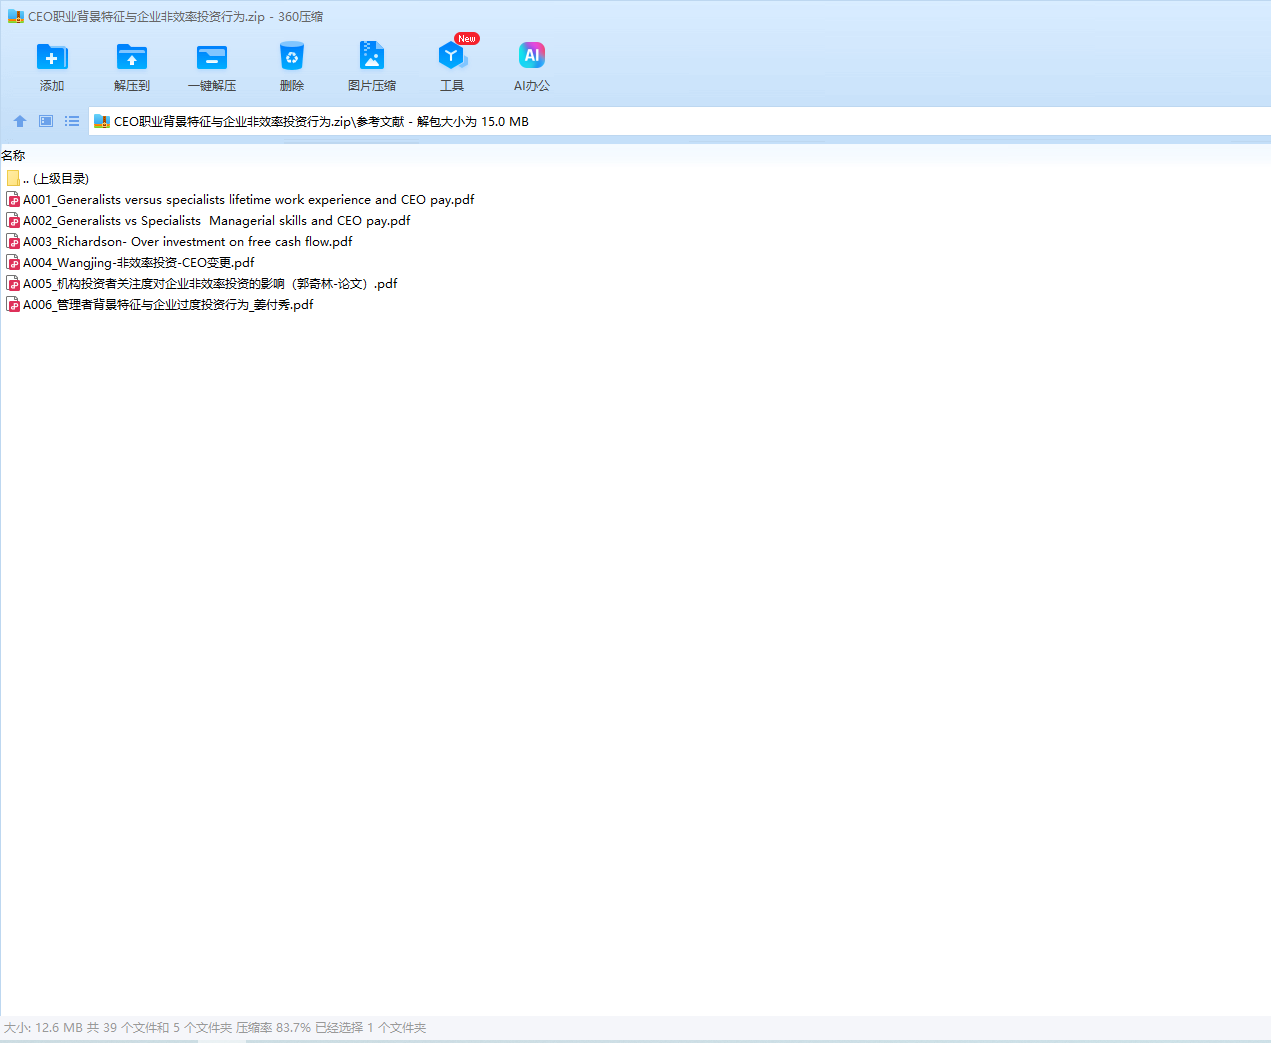The width and height of the screenshot is (1271, 1043).
Task: Select A006_管理者背景特征与企业过度投资行为_姜付秀.pdf
Action: coord(160,304)
